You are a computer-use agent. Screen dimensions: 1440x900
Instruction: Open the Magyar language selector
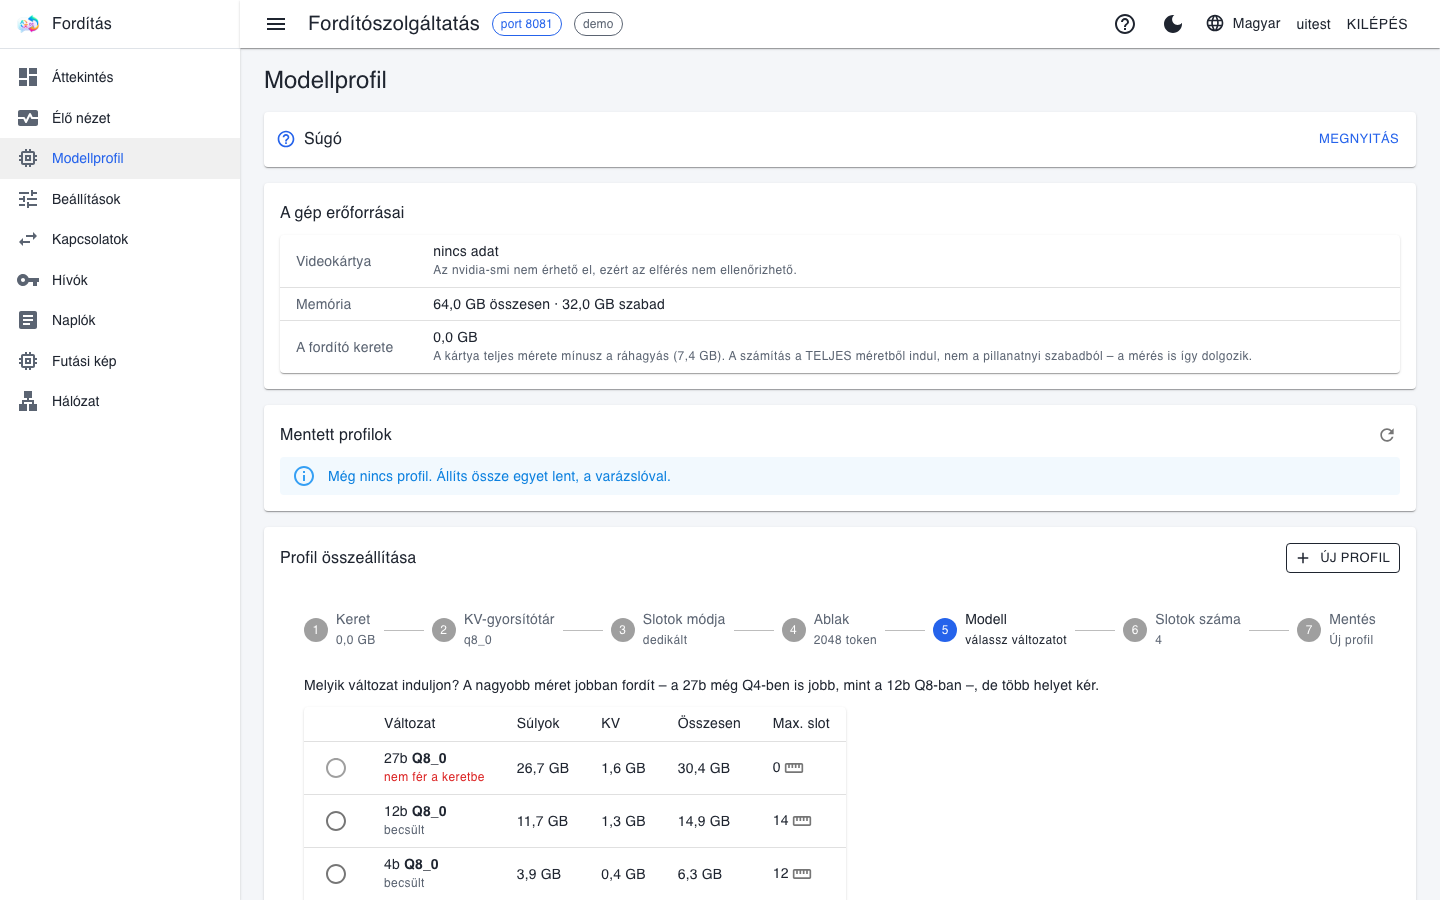click(1243, 23)
